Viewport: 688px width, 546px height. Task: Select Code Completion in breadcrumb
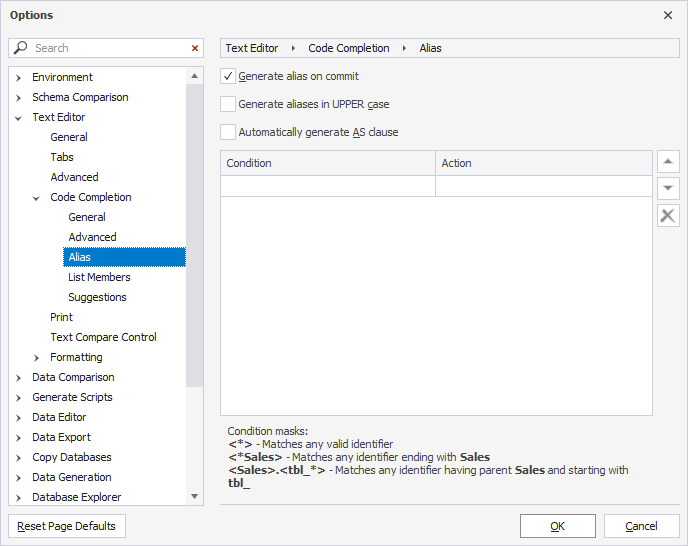(349, 48)
